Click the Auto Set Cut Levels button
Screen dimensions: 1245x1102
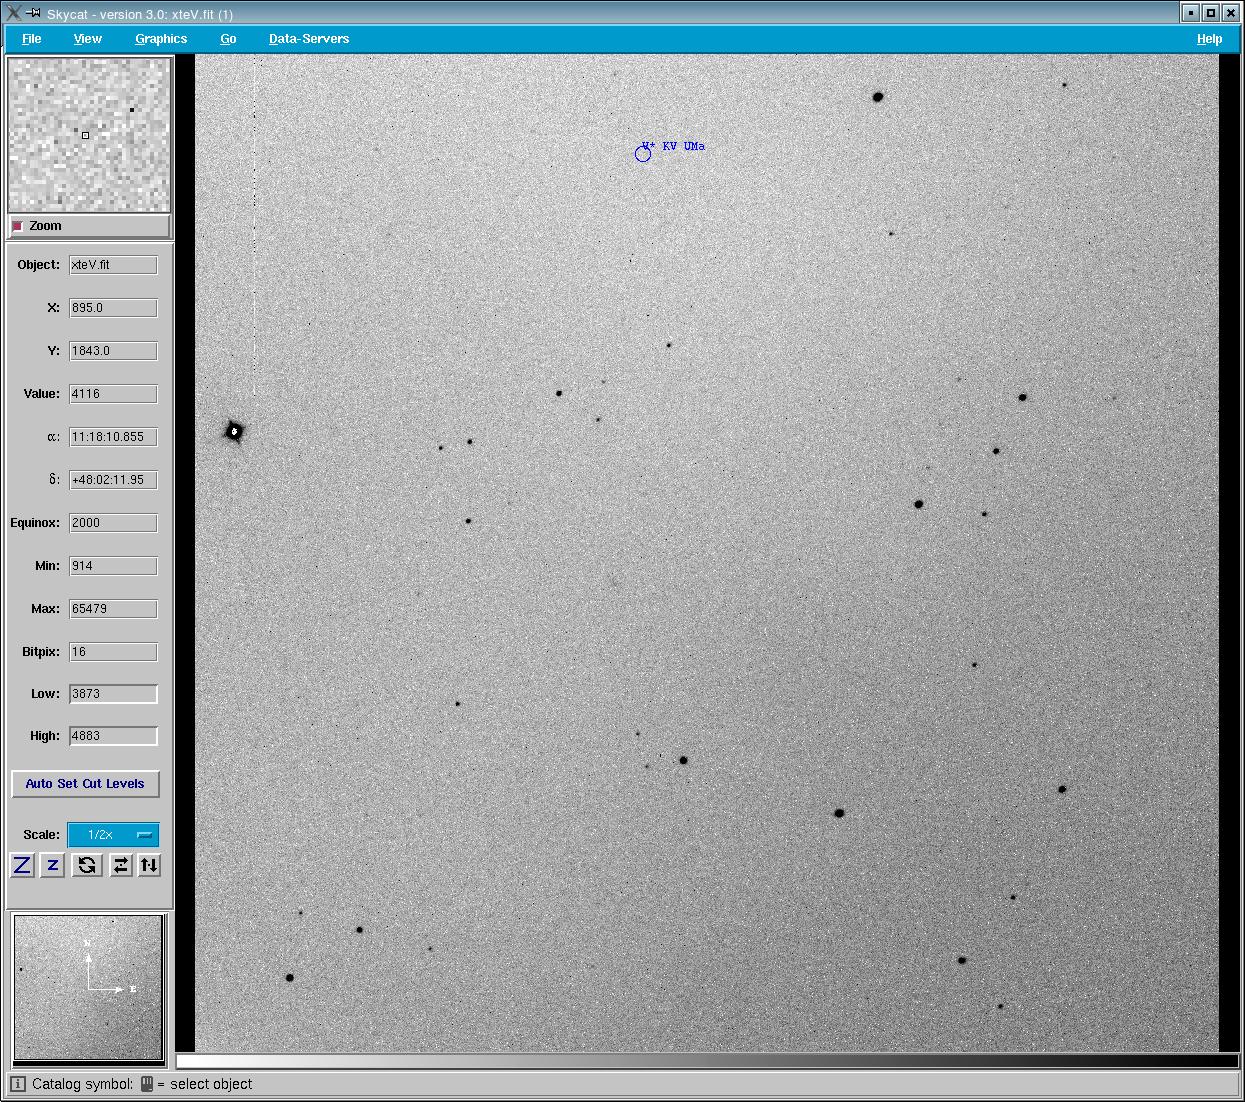click(x=85, y=784)
